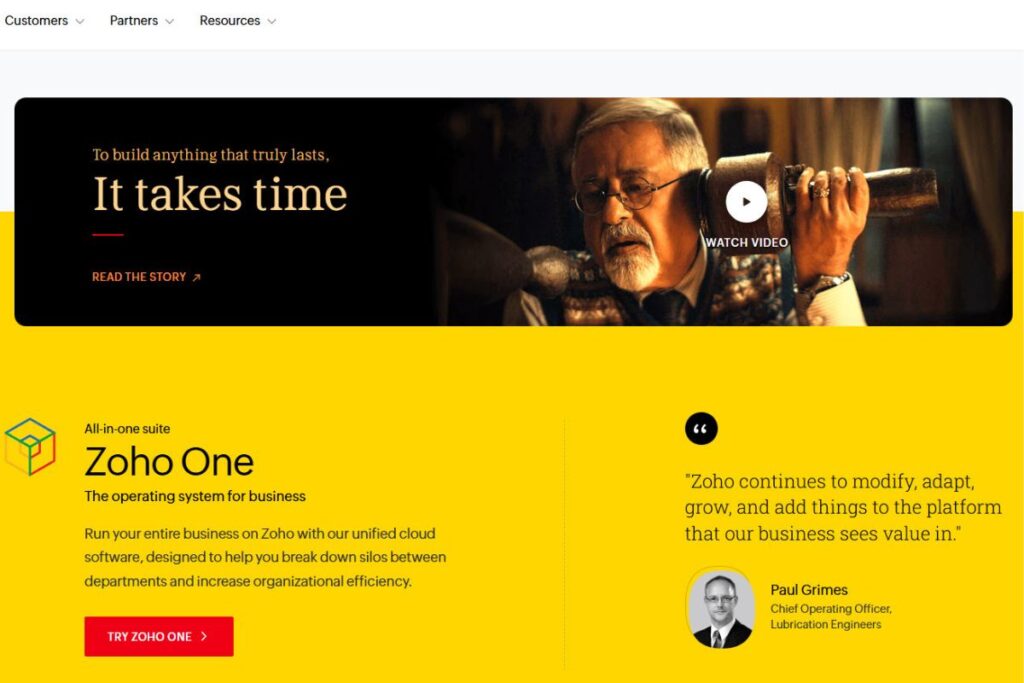The width and height of the screenshot is (1024, 683).
Task: Click Paul Grimes portrait photo
Action: [720, 608]
